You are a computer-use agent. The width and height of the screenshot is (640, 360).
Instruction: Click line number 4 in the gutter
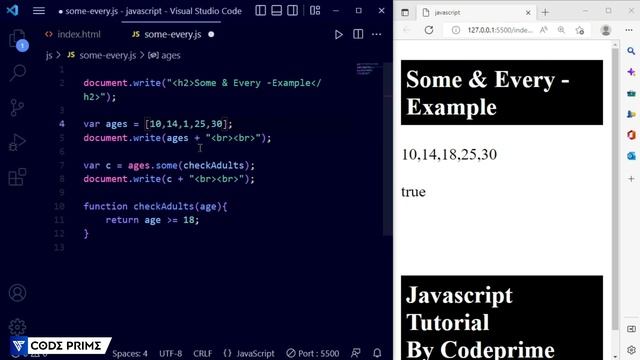[62, 124]
